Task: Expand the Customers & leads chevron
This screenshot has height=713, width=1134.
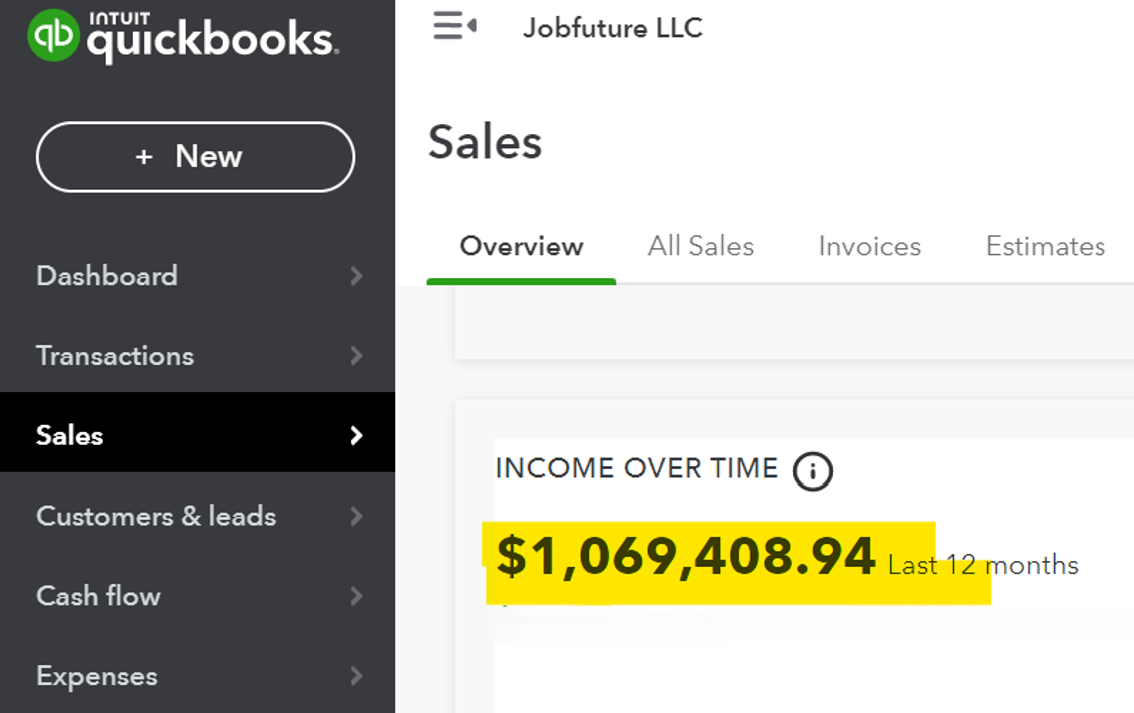Action: pyautogui.click(x=356, y=516)
